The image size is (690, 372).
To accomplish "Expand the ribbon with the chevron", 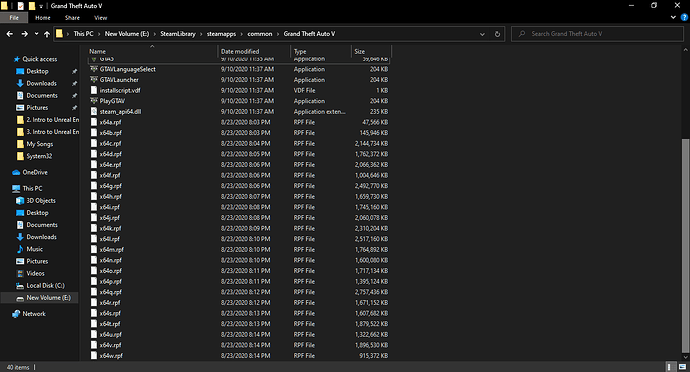I will pyautogui.click(x=673, y=18).
